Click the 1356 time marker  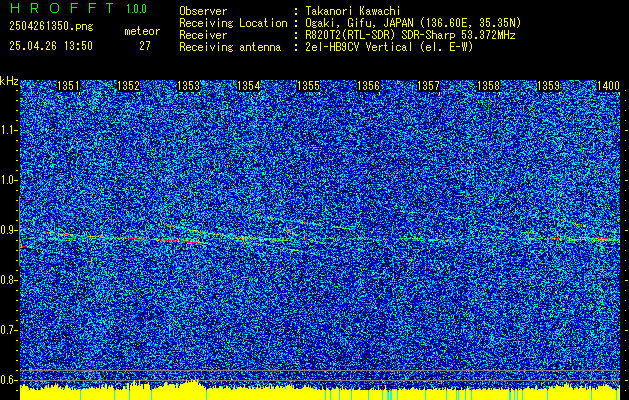click(x=368, y=86)
